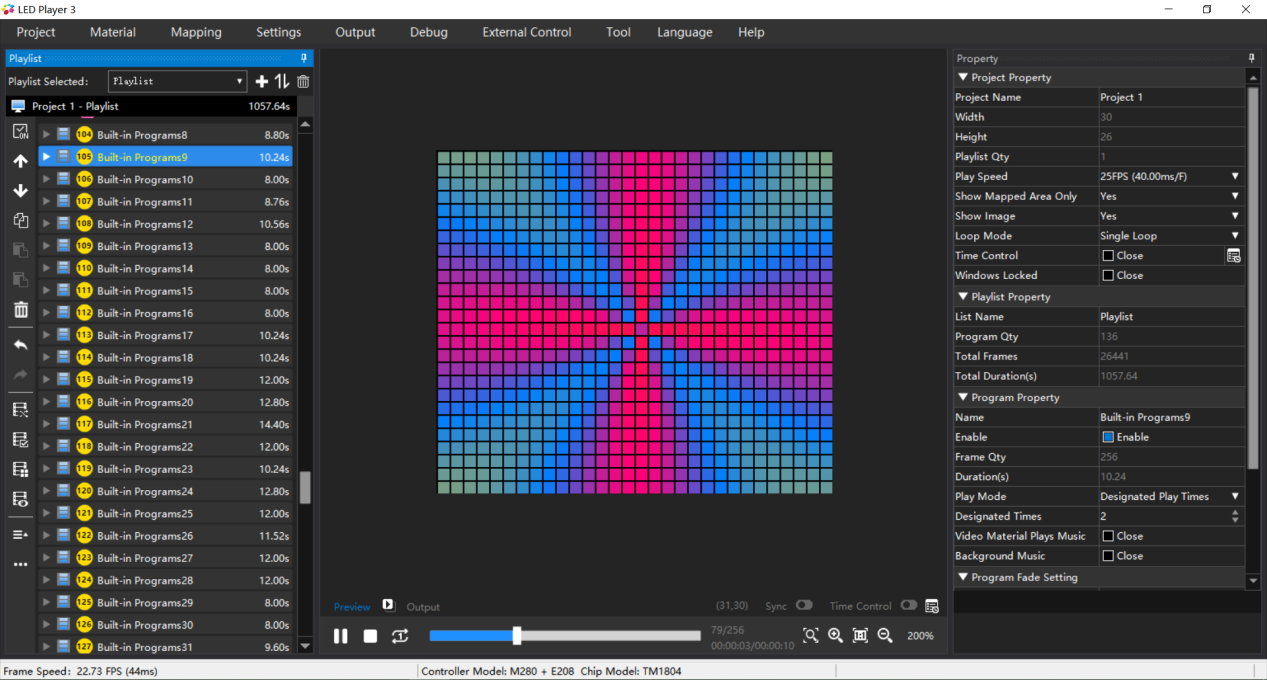Image resolution: width=1267 pixels, height=680 pixels.
Task: Switch to the Output tab
Action: coord(423,607)
